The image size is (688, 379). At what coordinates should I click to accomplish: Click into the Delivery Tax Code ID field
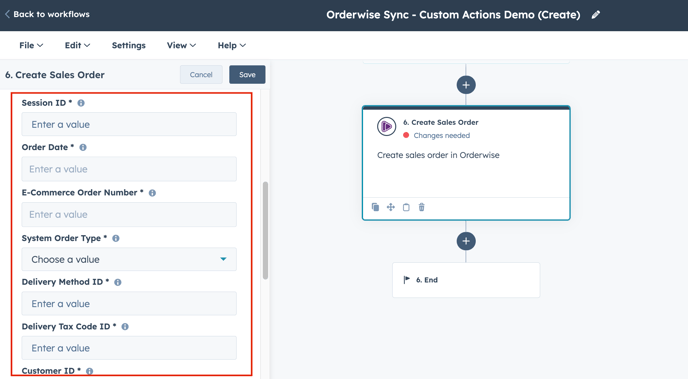click(129, 348)
